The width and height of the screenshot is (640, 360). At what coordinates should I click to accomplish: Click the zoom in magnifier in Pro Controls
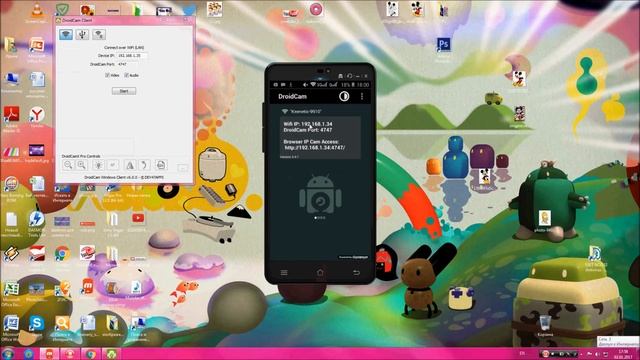pyautogui.click(x=81, y=165)
